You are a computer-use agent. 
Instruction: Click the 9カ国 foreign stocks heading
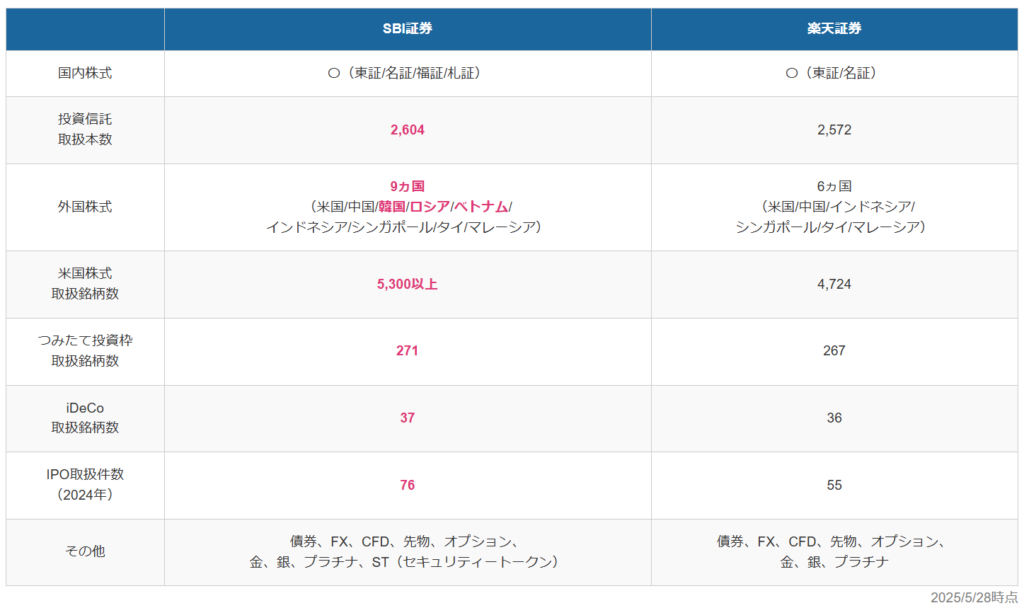pos(408,186)
